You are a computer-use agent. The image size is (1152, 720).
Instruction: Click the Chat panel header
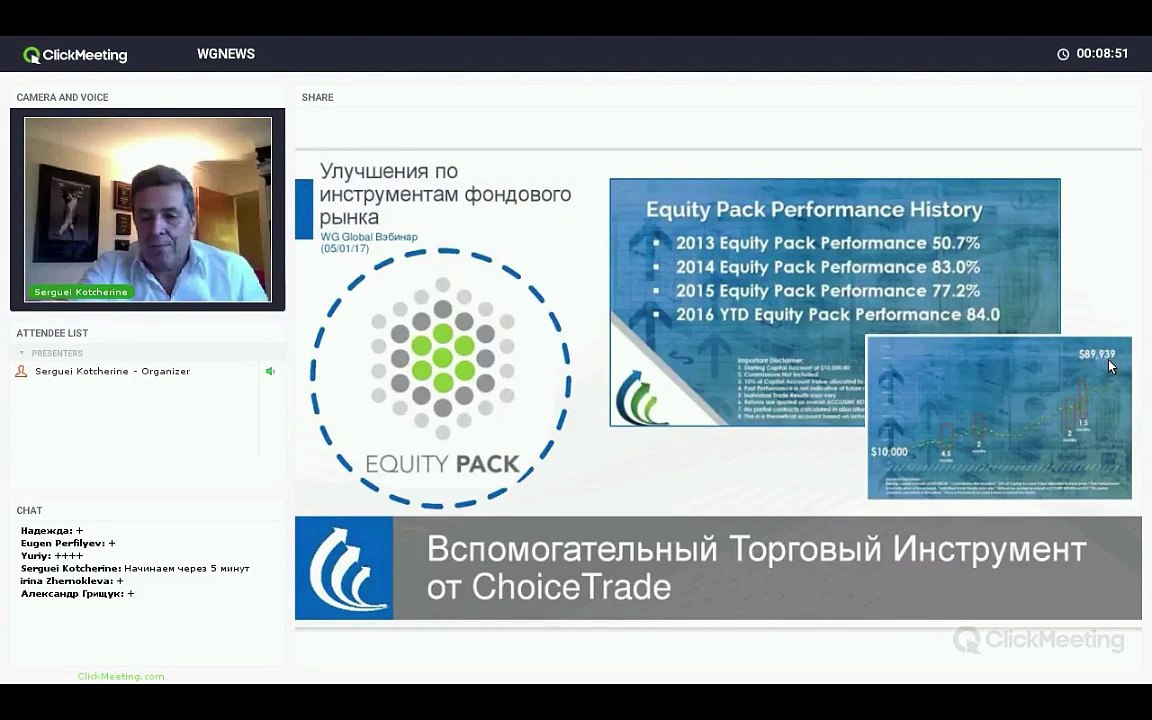pos(29,510)
